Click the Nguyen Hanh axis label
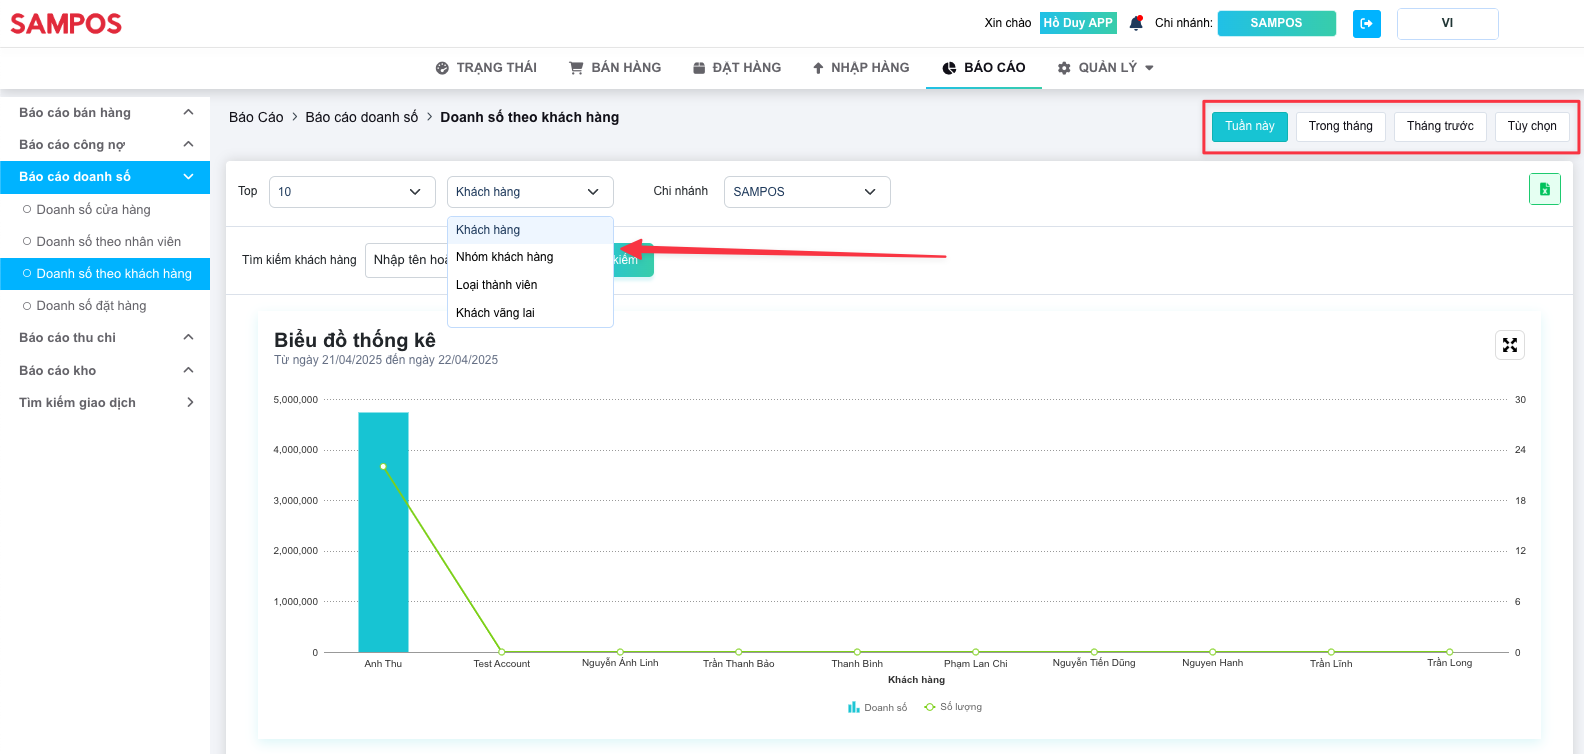The width and height of the screenshot is (1584, 754). pos(1213,663)
